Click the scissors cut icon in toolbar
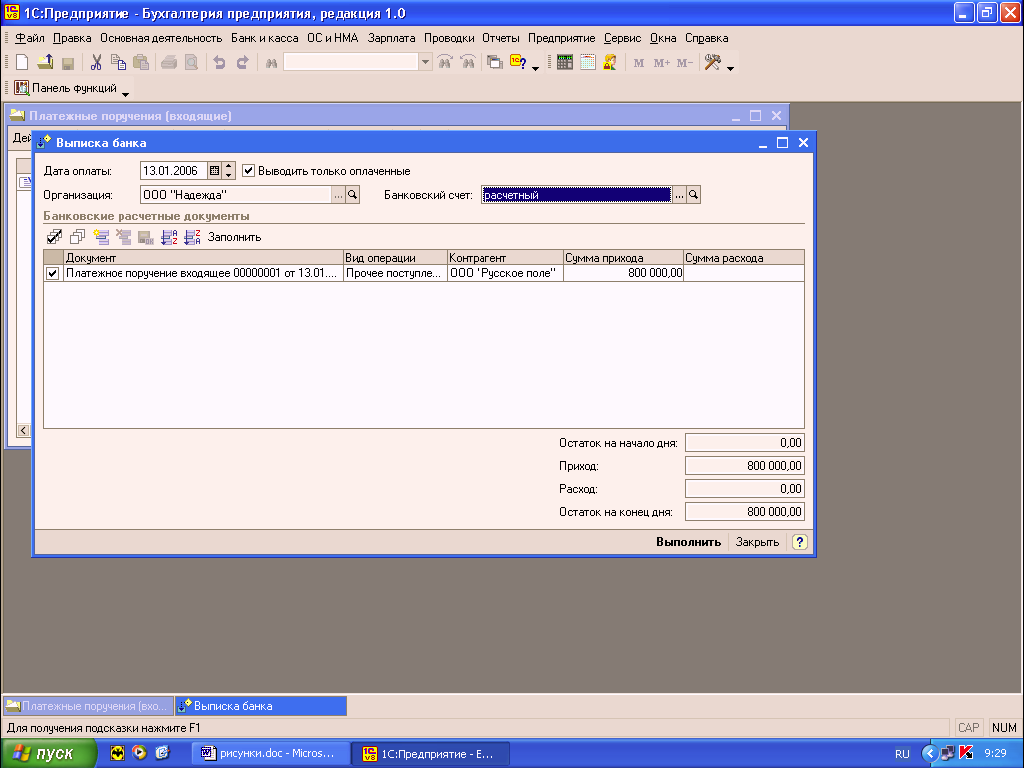The width and height of the screenshot is (1024, 768). coord(96,62)
